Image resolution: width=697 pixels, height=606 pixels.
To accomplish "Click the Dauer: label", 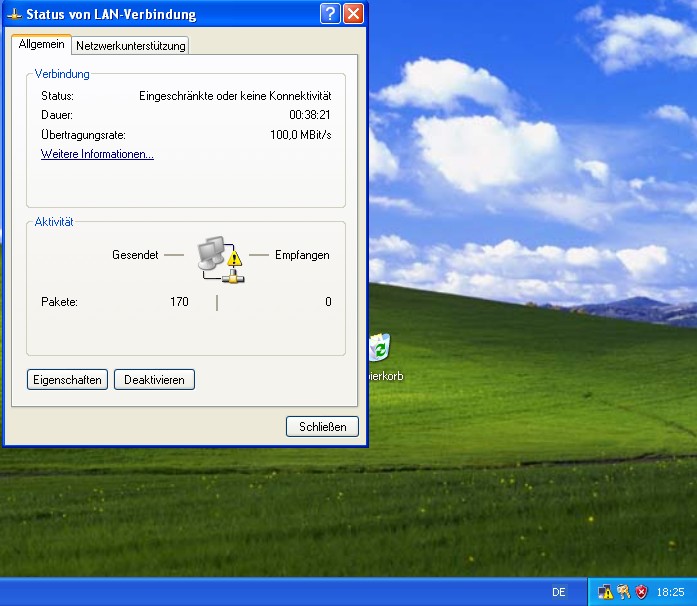I will [x=57, y=115].
